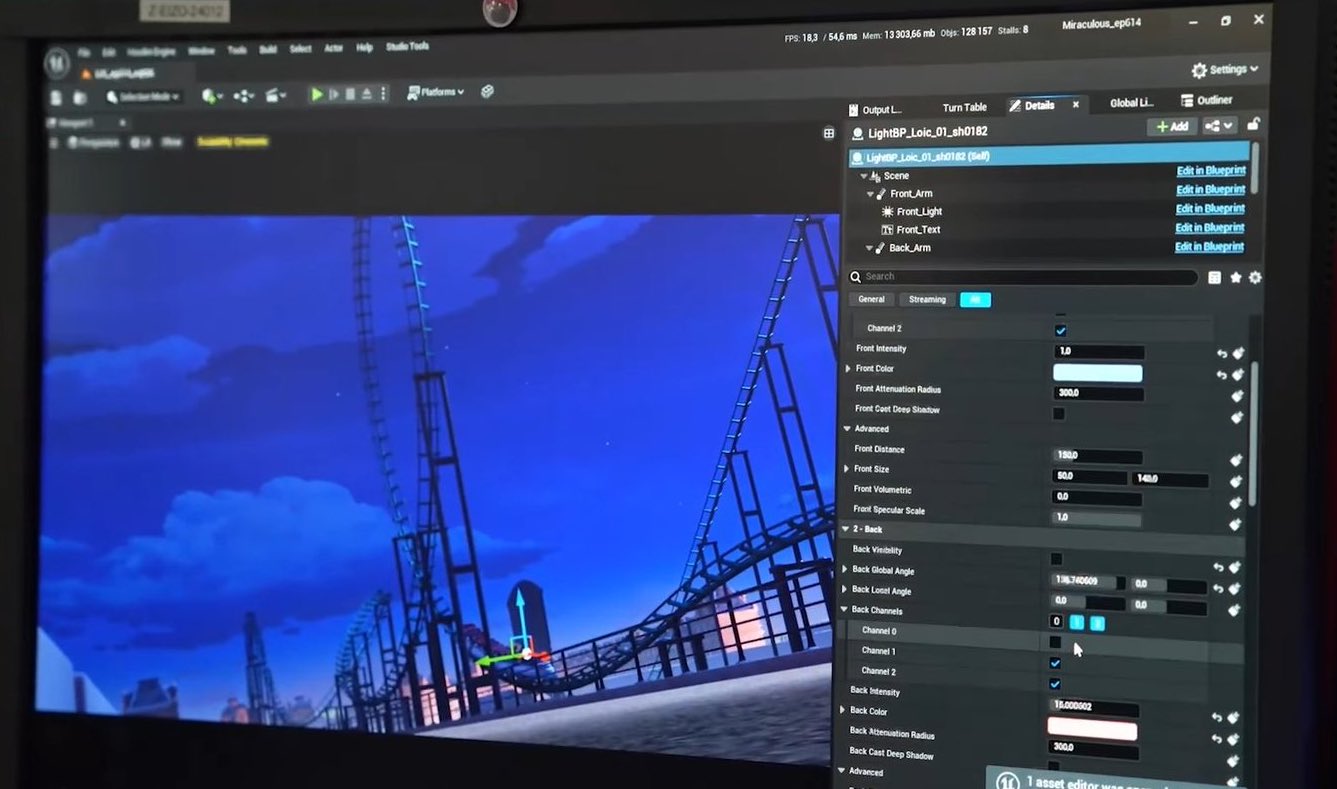Reset Front Color to default arrow
Viewport: 1337px width, 789px height.
(x=1221, y=374)
